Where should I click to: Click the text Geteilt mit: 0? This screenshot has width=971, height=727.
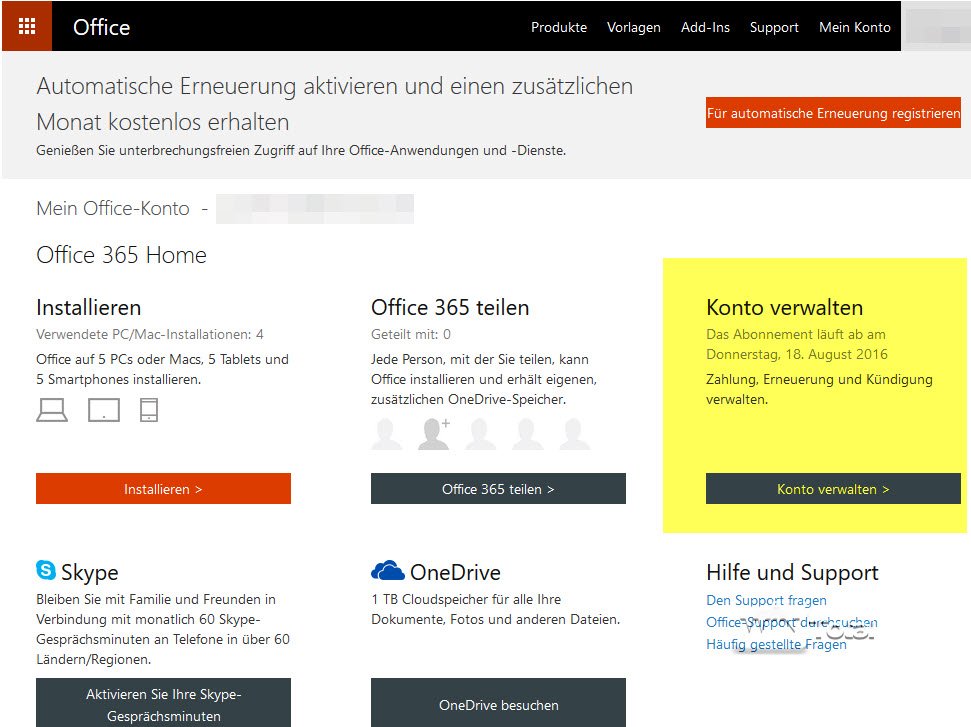click(x=411, y=334)
